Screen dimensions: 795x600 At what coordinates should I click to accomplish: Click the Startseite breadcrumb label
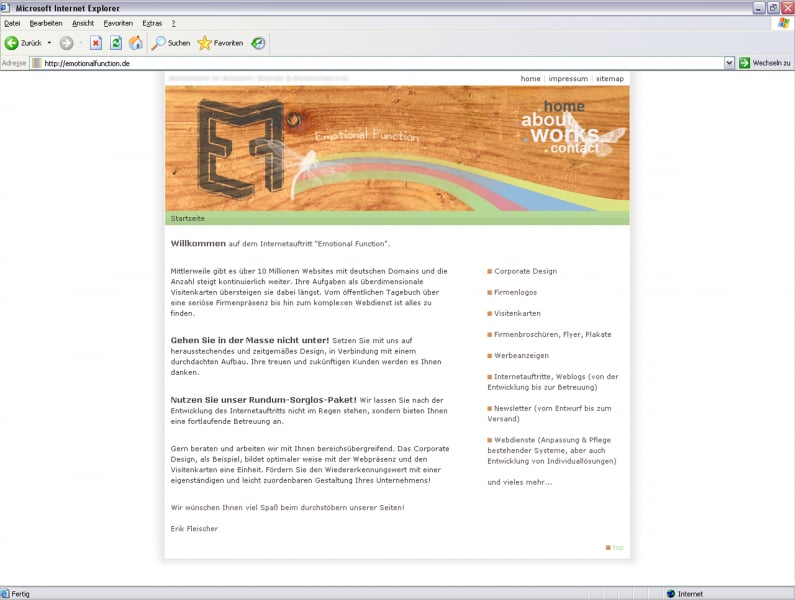(x=188, y=219)
